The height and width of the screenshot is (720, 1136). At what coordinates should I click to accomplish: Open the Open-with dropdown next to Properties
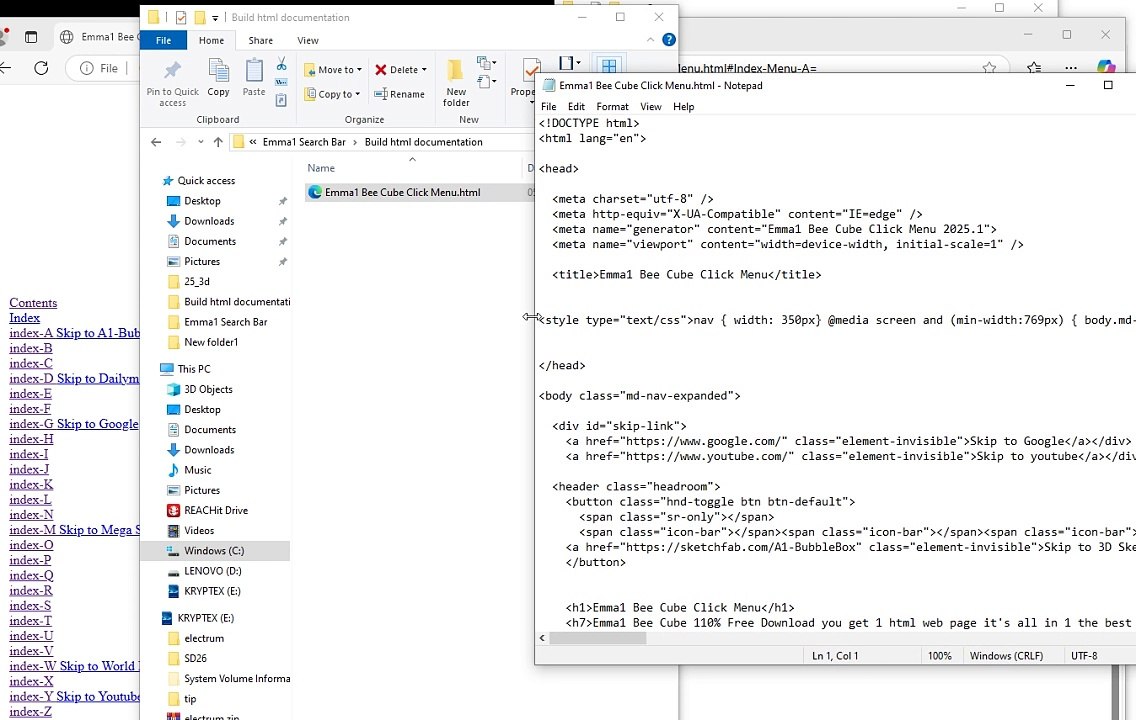point(569,63)
